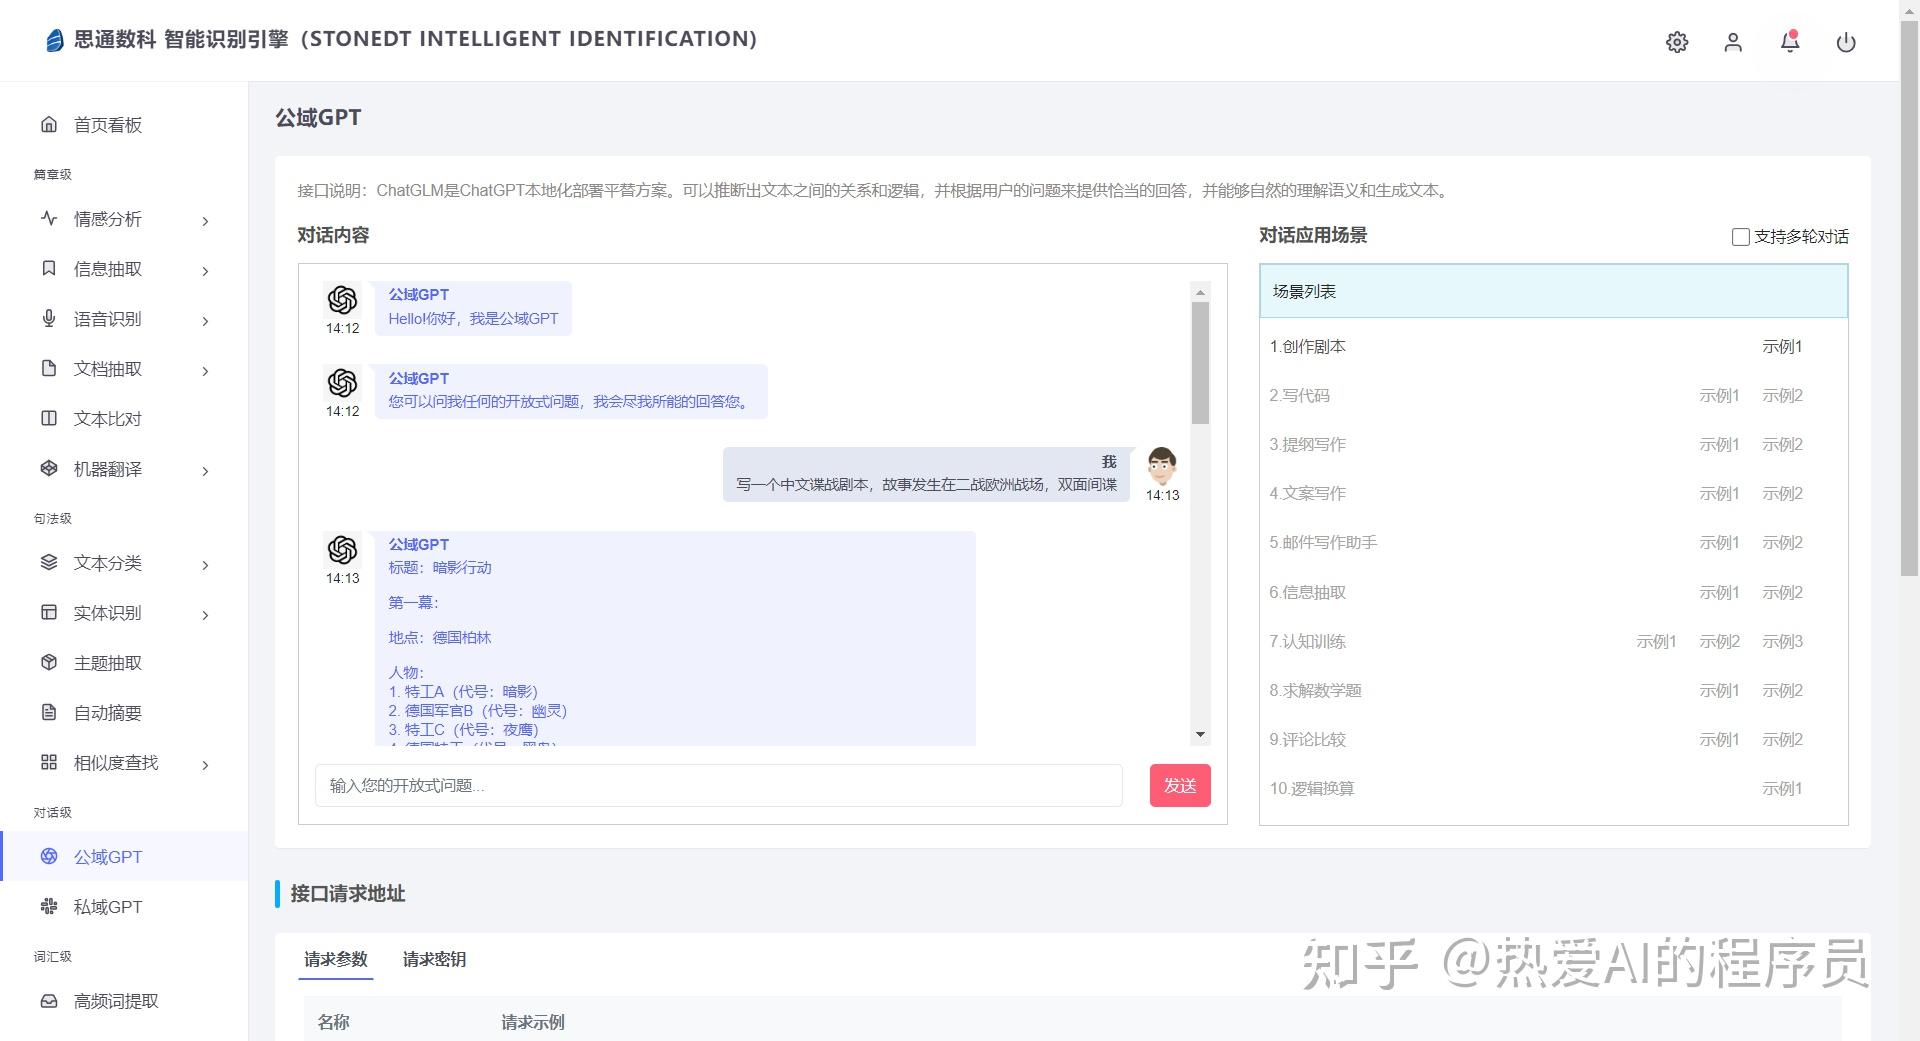Expand the 机器翻译 submenu chevron

click(205, 471)
